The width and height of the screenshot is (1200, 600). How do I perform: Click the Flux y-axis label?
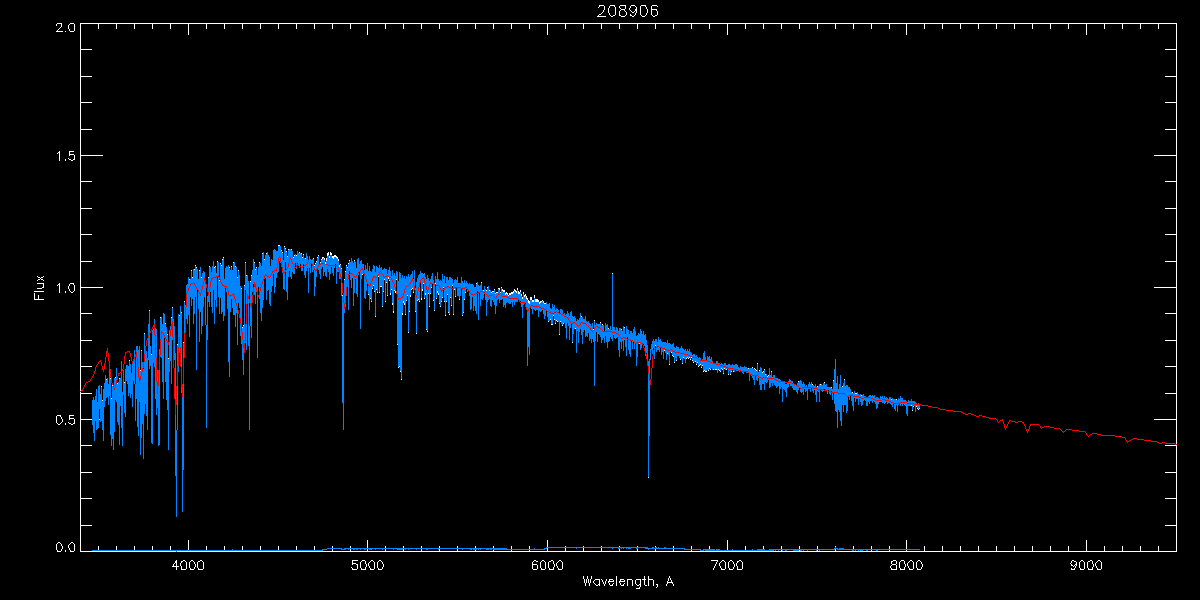click(x=40, y=287)
